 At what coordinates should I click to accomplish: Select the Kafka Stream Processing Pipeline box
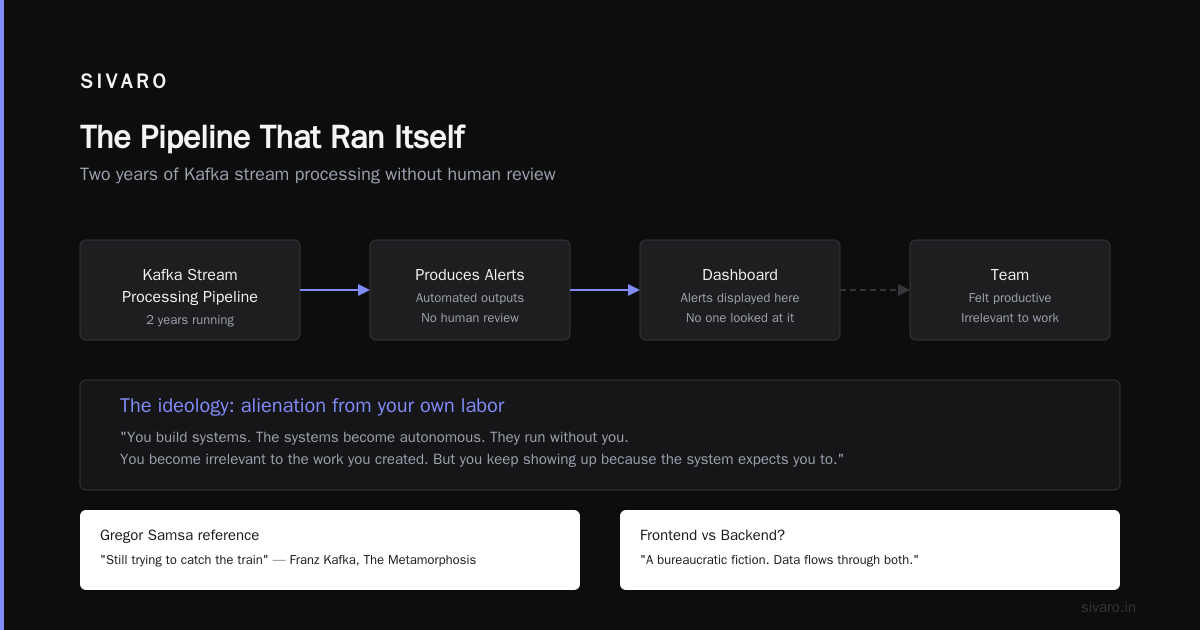190,290
